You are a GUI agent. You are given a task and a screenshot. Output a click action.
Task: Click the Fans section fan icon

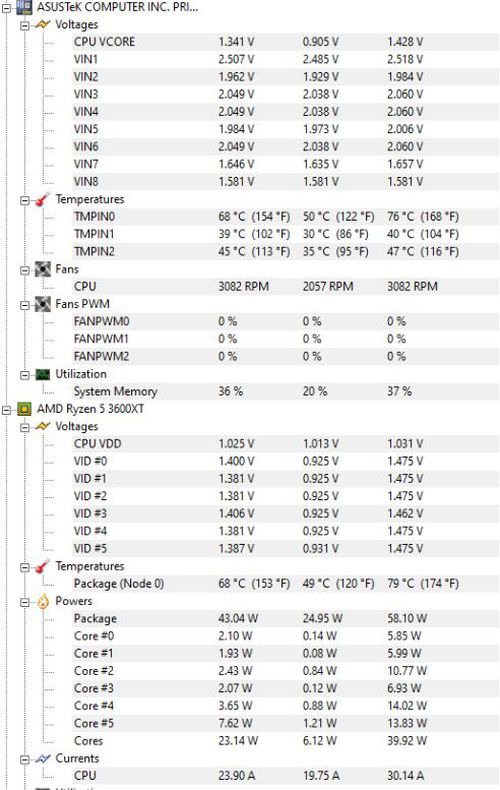[43, 269]
